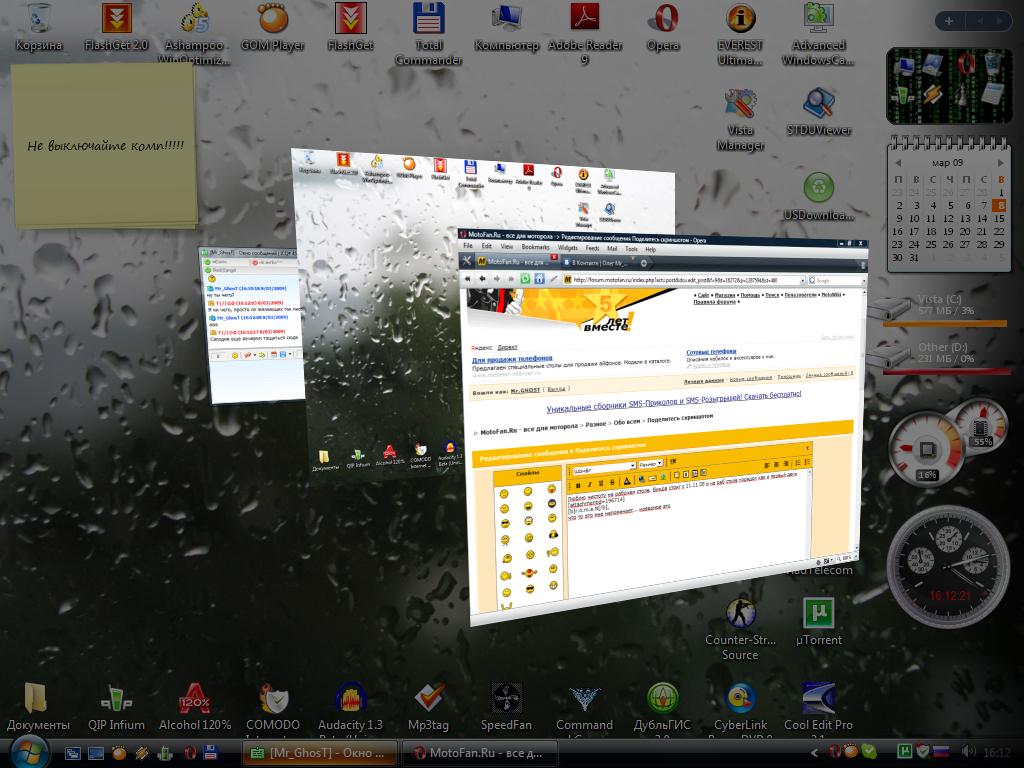Click the Vista (C:) drive usage bar

[x=945, y=323]
